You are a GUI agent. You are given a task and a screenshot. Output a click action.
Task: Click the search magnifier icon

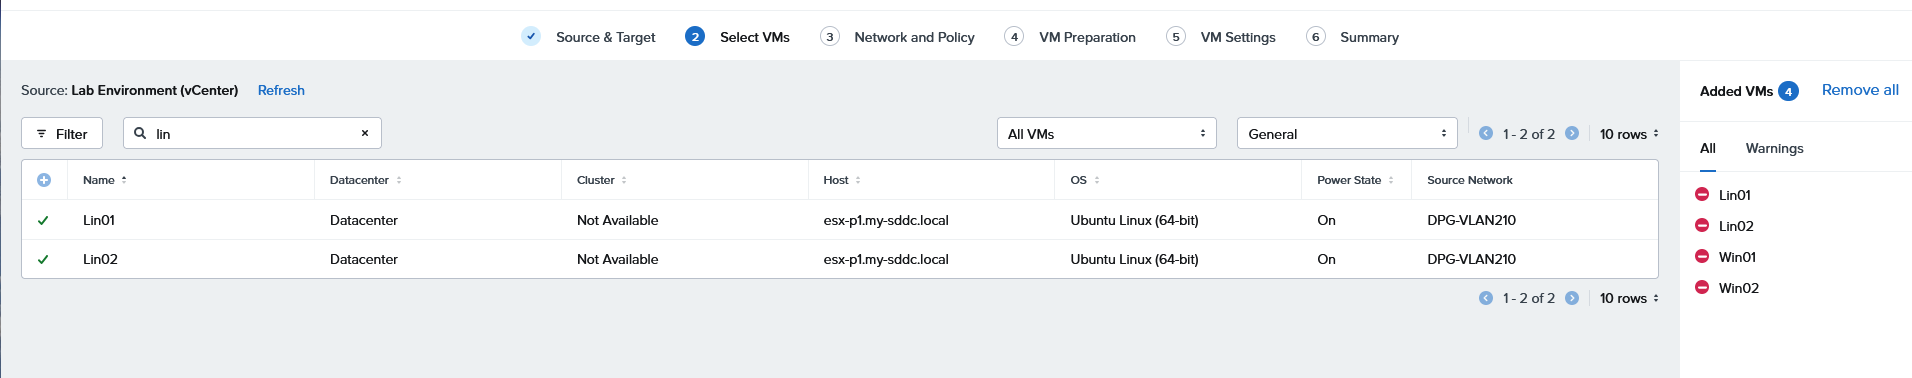click(x=140, y=133)
